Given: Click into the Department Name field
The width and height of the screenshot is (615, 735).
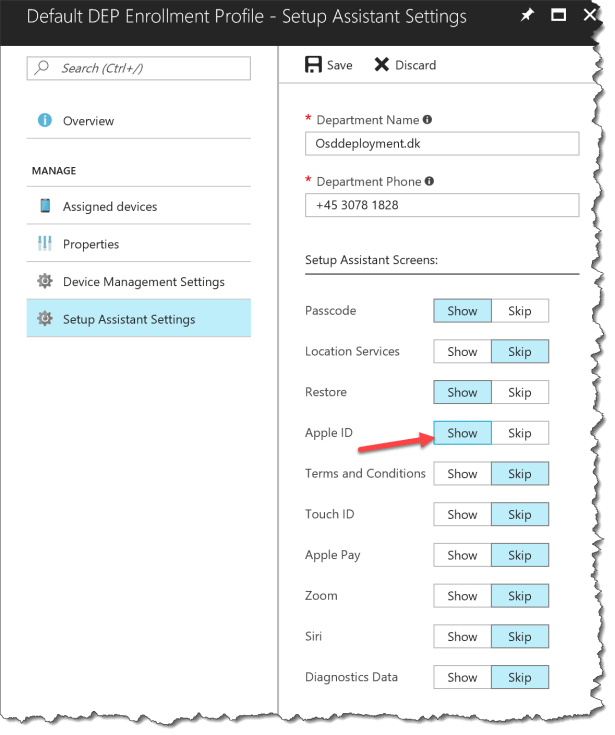Looking at the screenshot, I should pos(441,143).
